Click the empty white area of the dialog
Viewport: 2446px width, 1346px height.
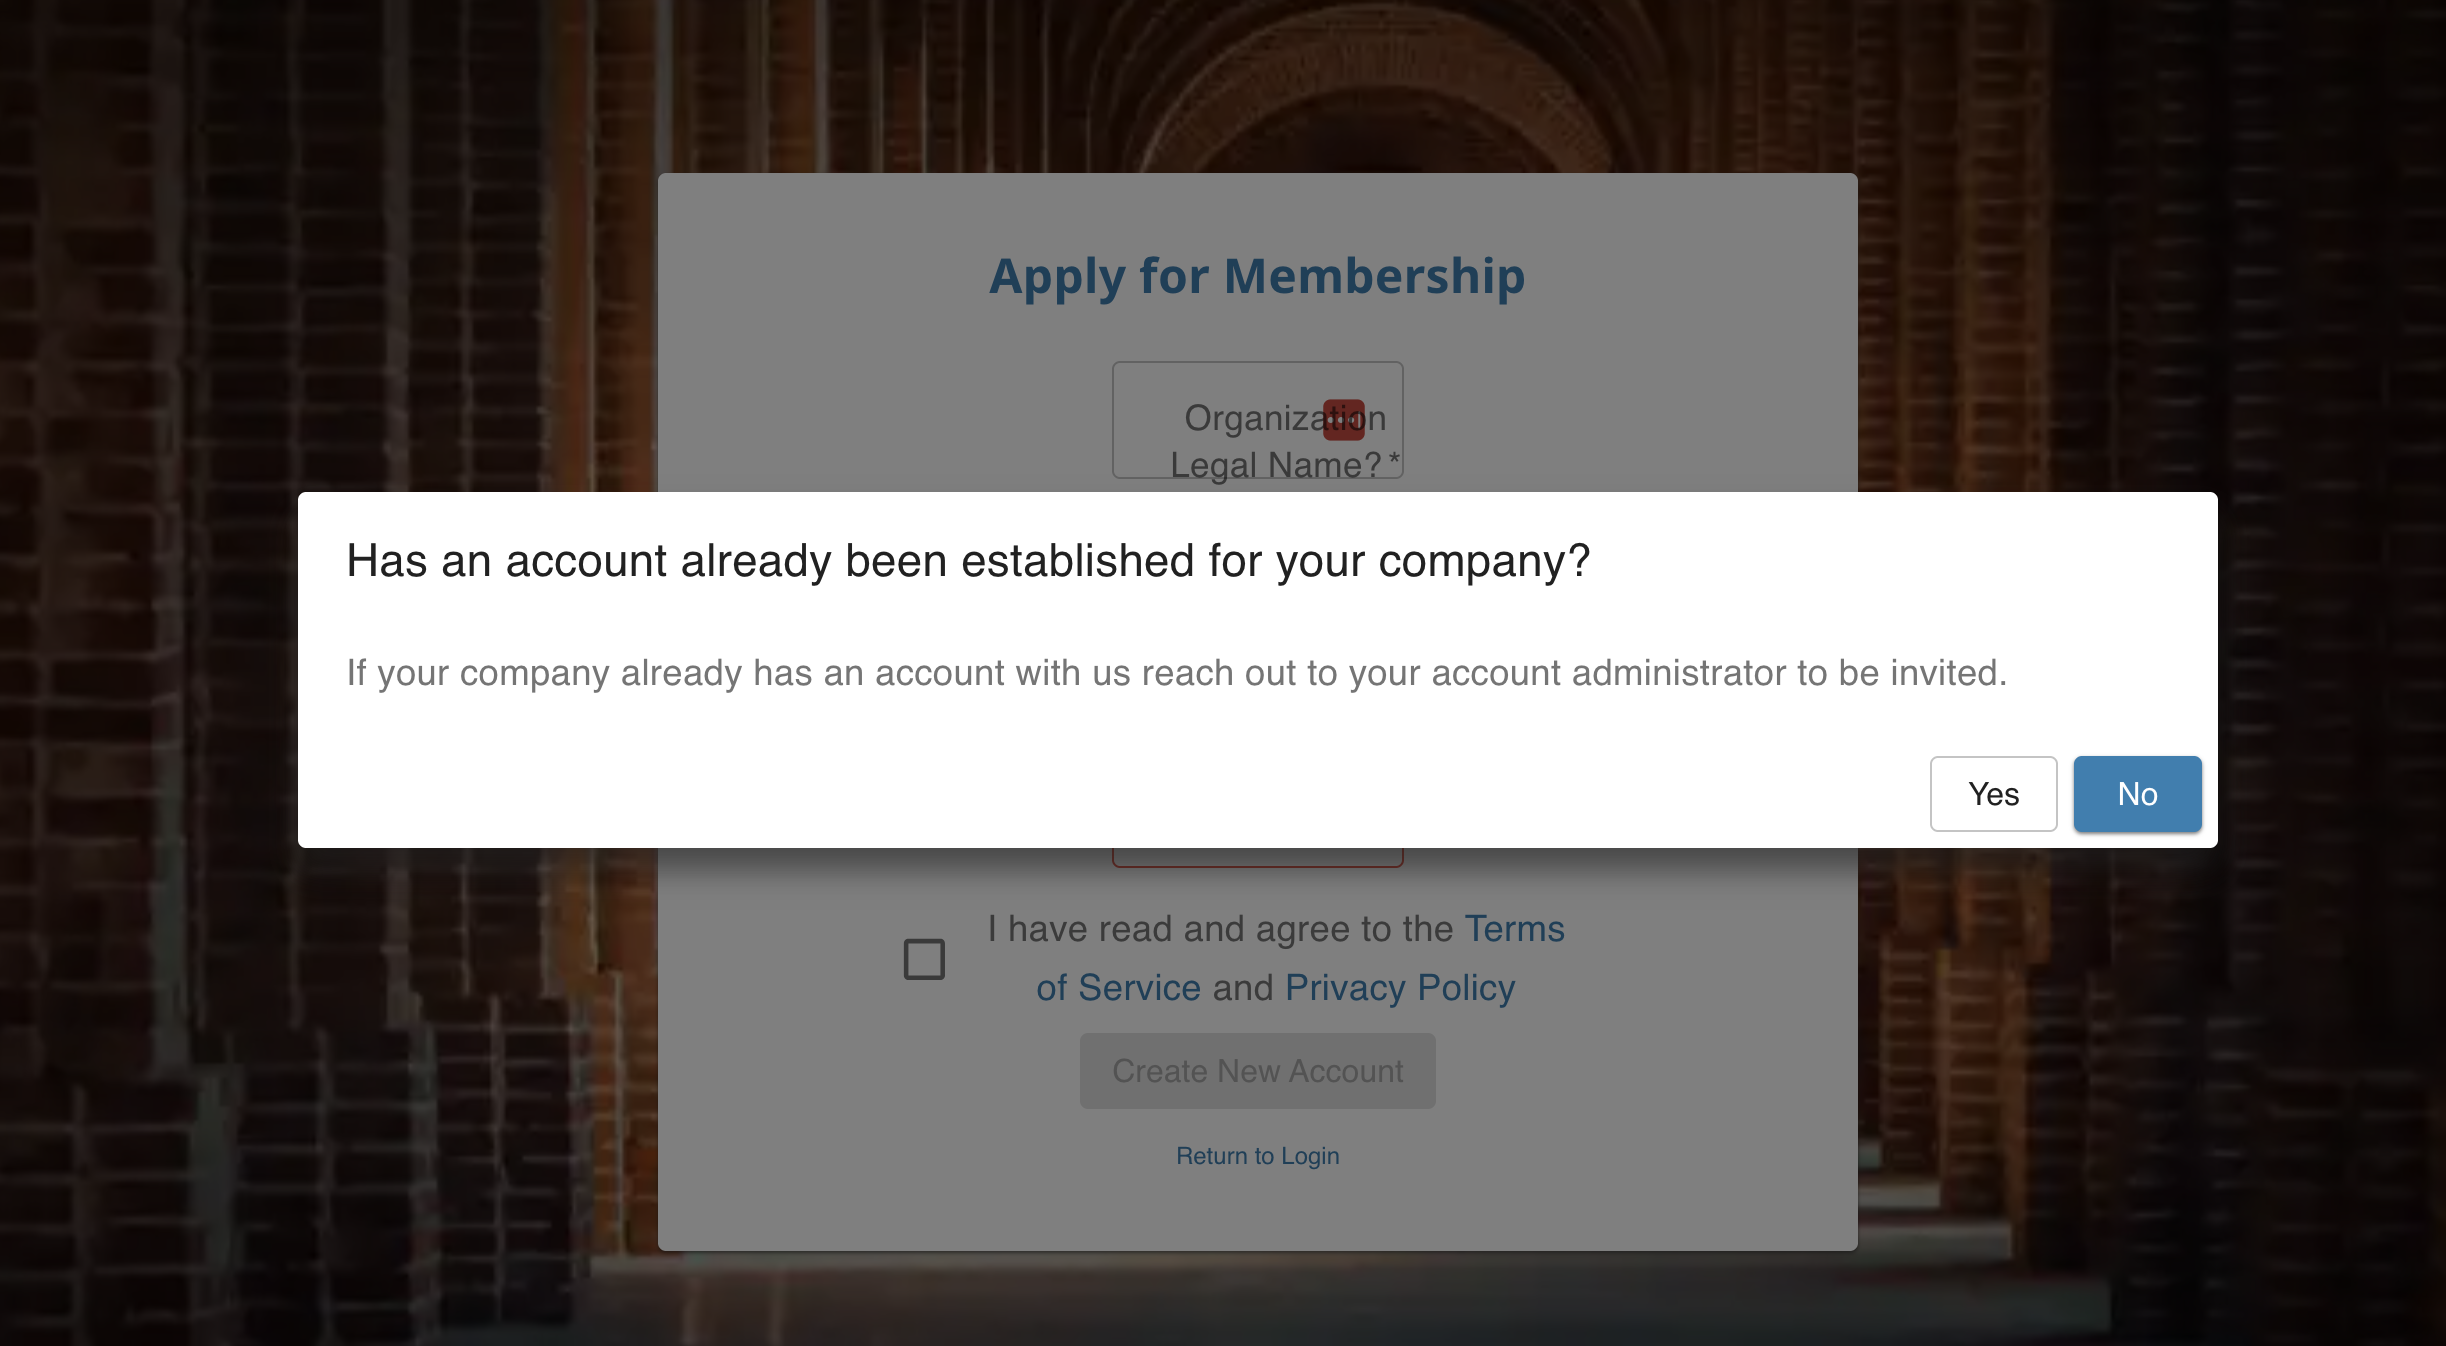pos(1100,780)
